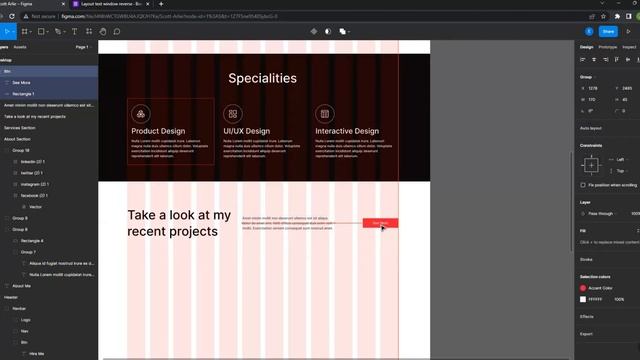Select the Frame tool
The width and height of the screenshot is (640, 360).
24,31
